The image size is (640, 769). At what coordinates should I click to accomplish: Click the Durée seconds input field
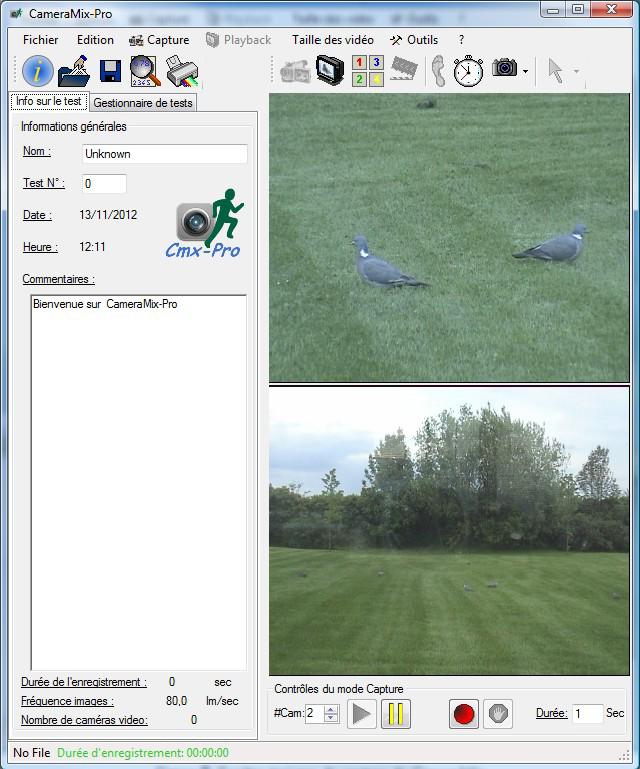588,714
